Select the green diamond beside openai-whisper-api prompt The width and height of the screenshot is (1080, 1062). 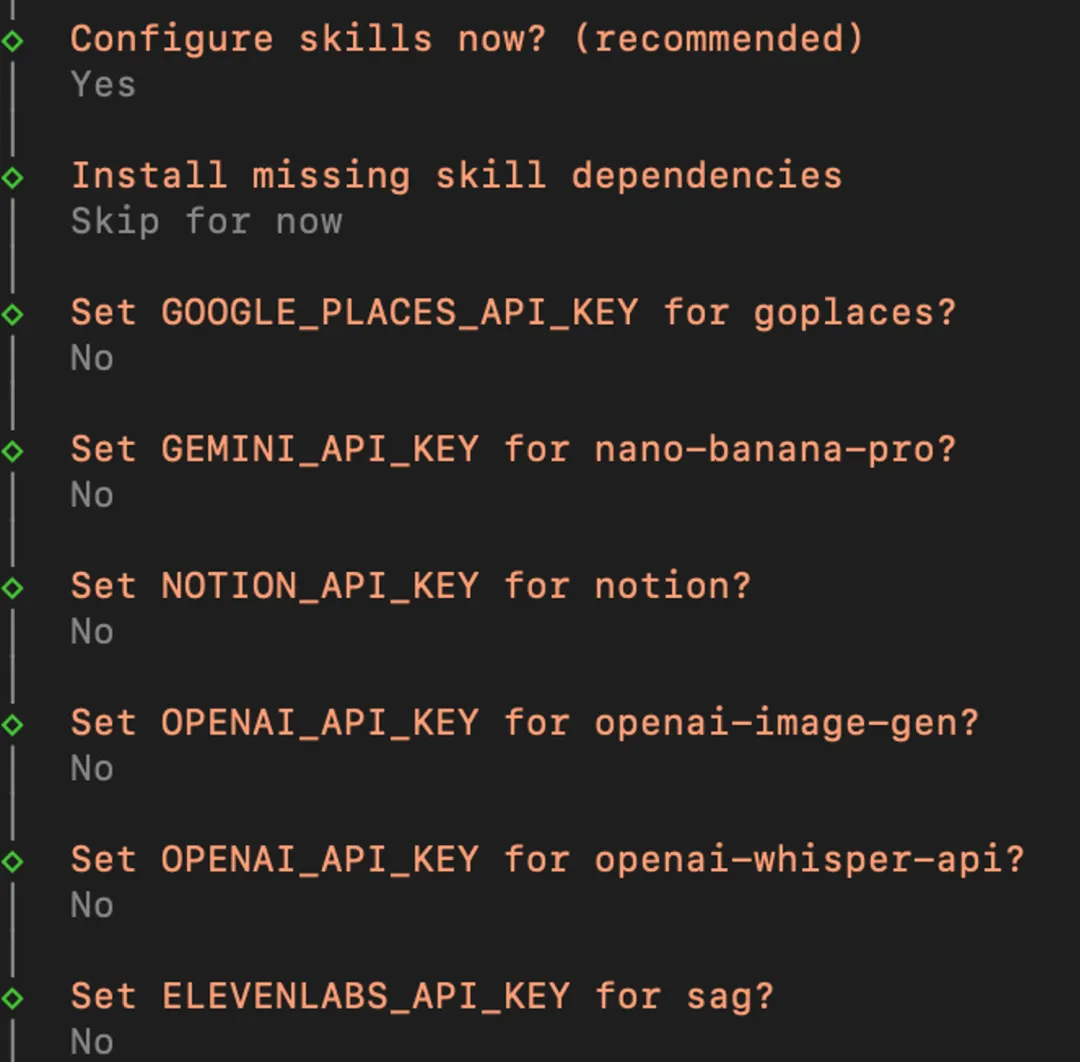click(13, 861)
